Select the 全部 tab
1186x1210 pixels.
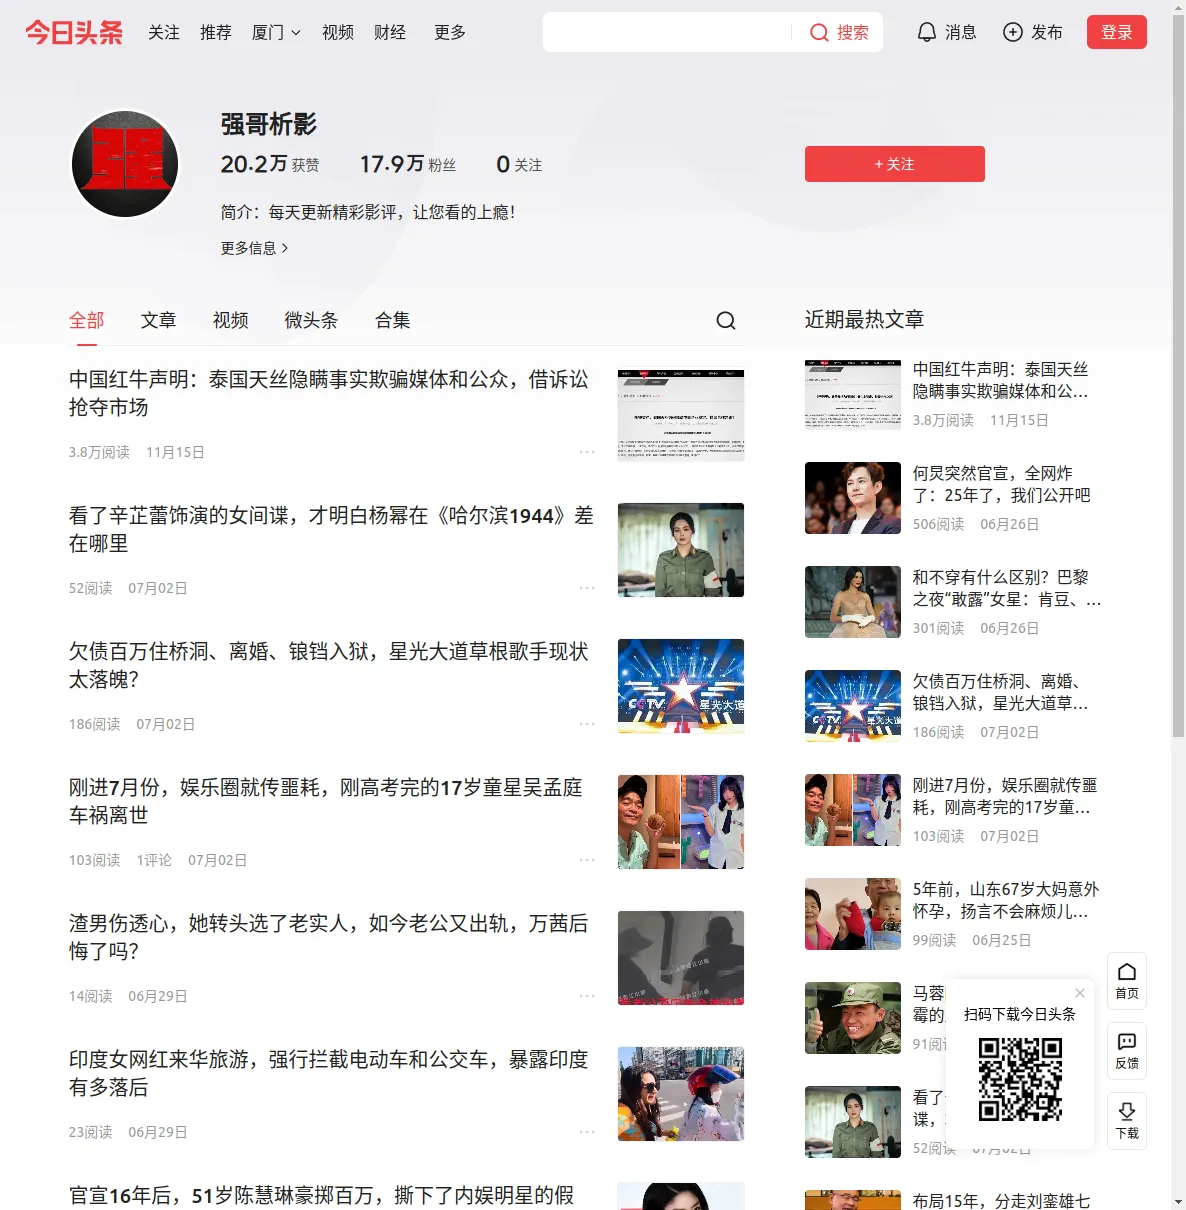tap(87, 320)
